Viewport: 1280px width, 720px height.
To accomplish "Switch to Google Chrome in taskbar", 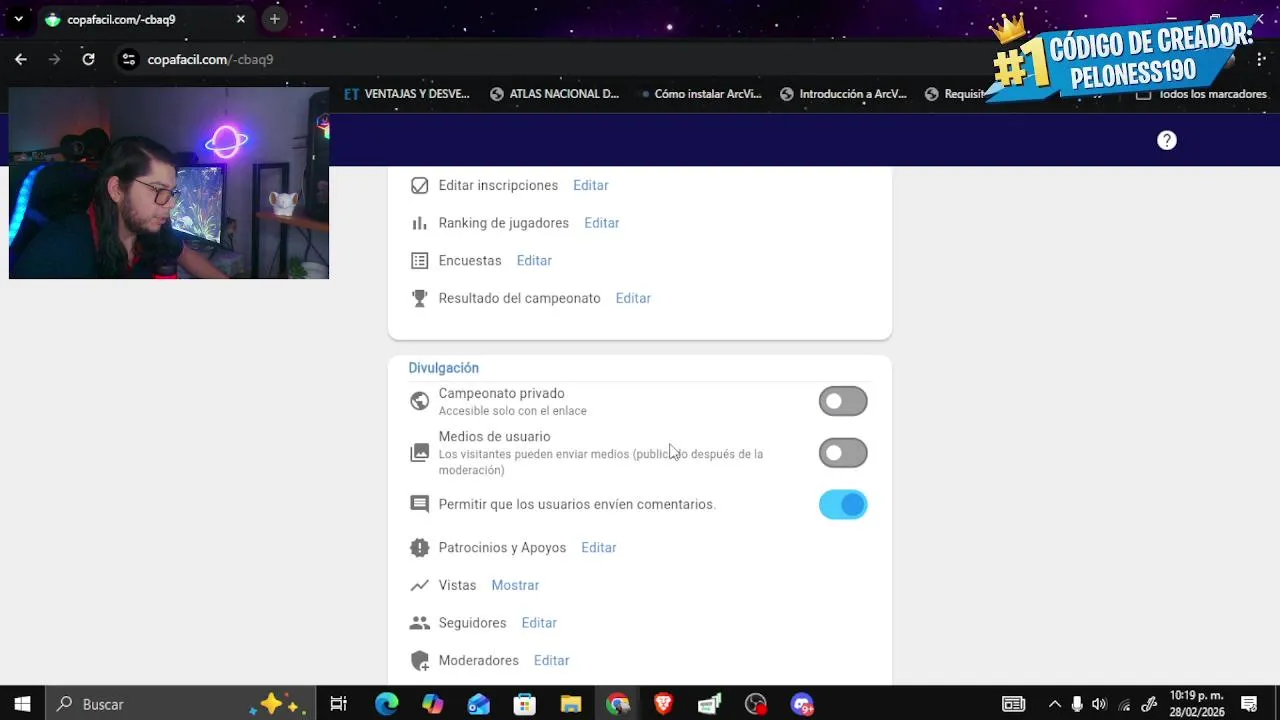I will pyautogui.click(x=618, y=704).
